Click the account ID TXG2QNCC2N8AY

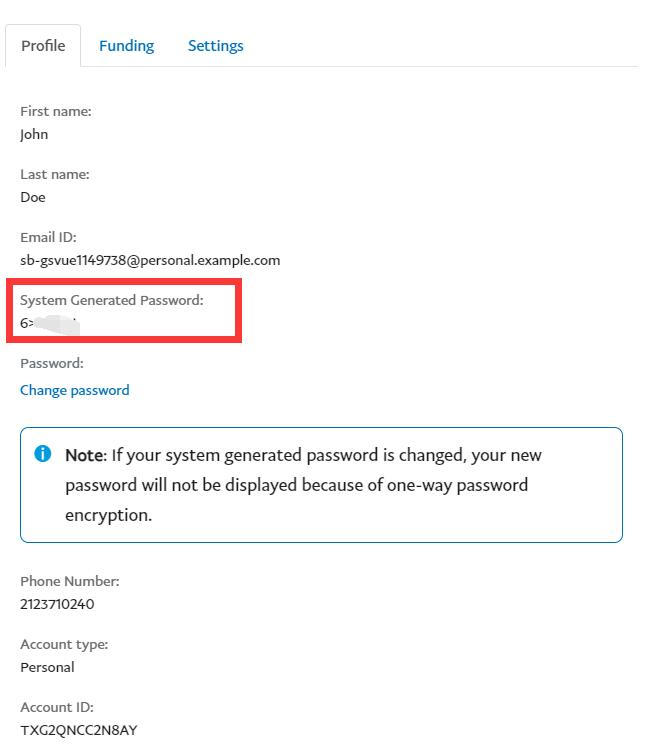click(78, 730)
